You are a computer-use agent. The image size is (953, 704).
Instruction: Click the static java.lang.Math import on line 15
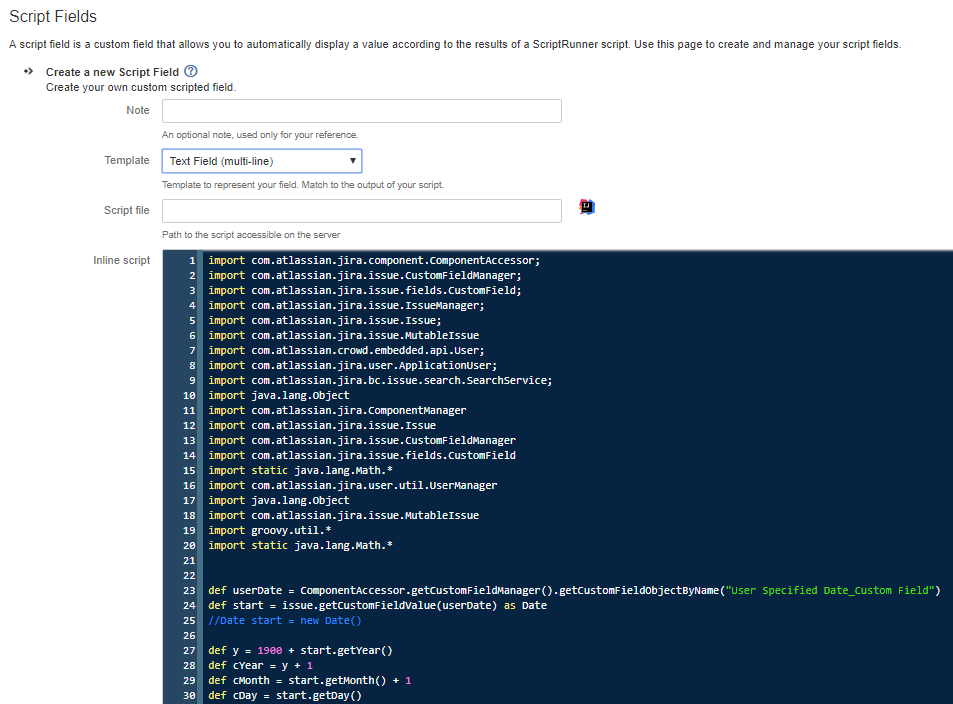coord(300,471)
